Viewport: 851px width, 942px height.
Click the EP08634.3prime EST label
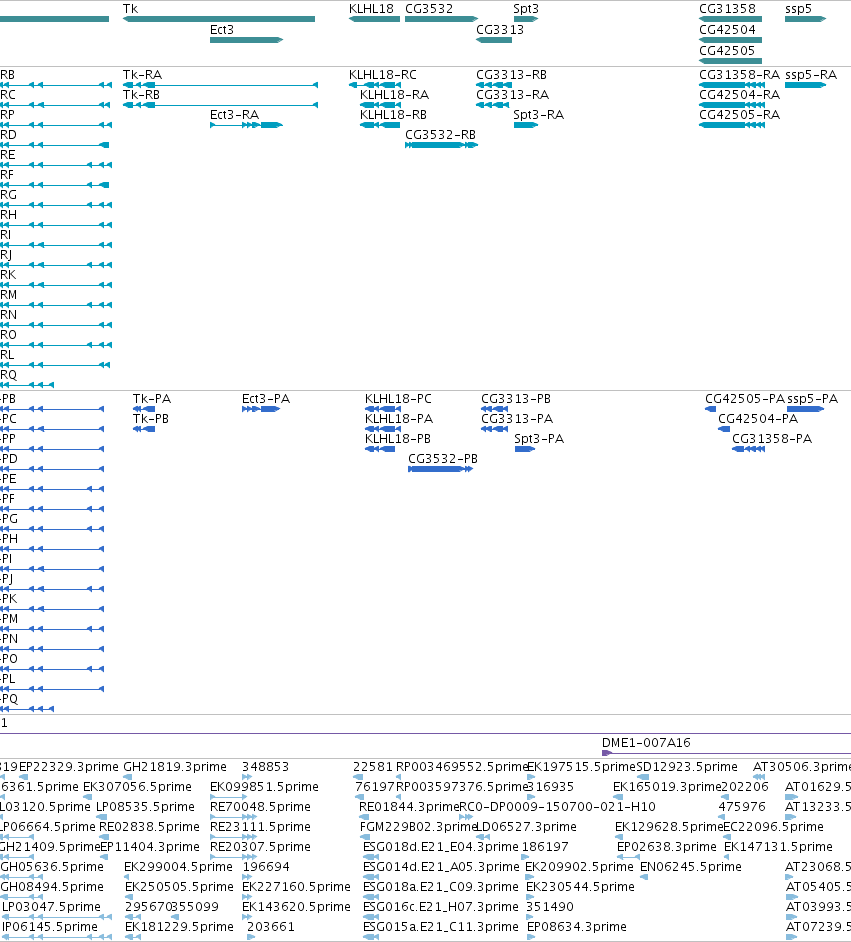point(577,927)
